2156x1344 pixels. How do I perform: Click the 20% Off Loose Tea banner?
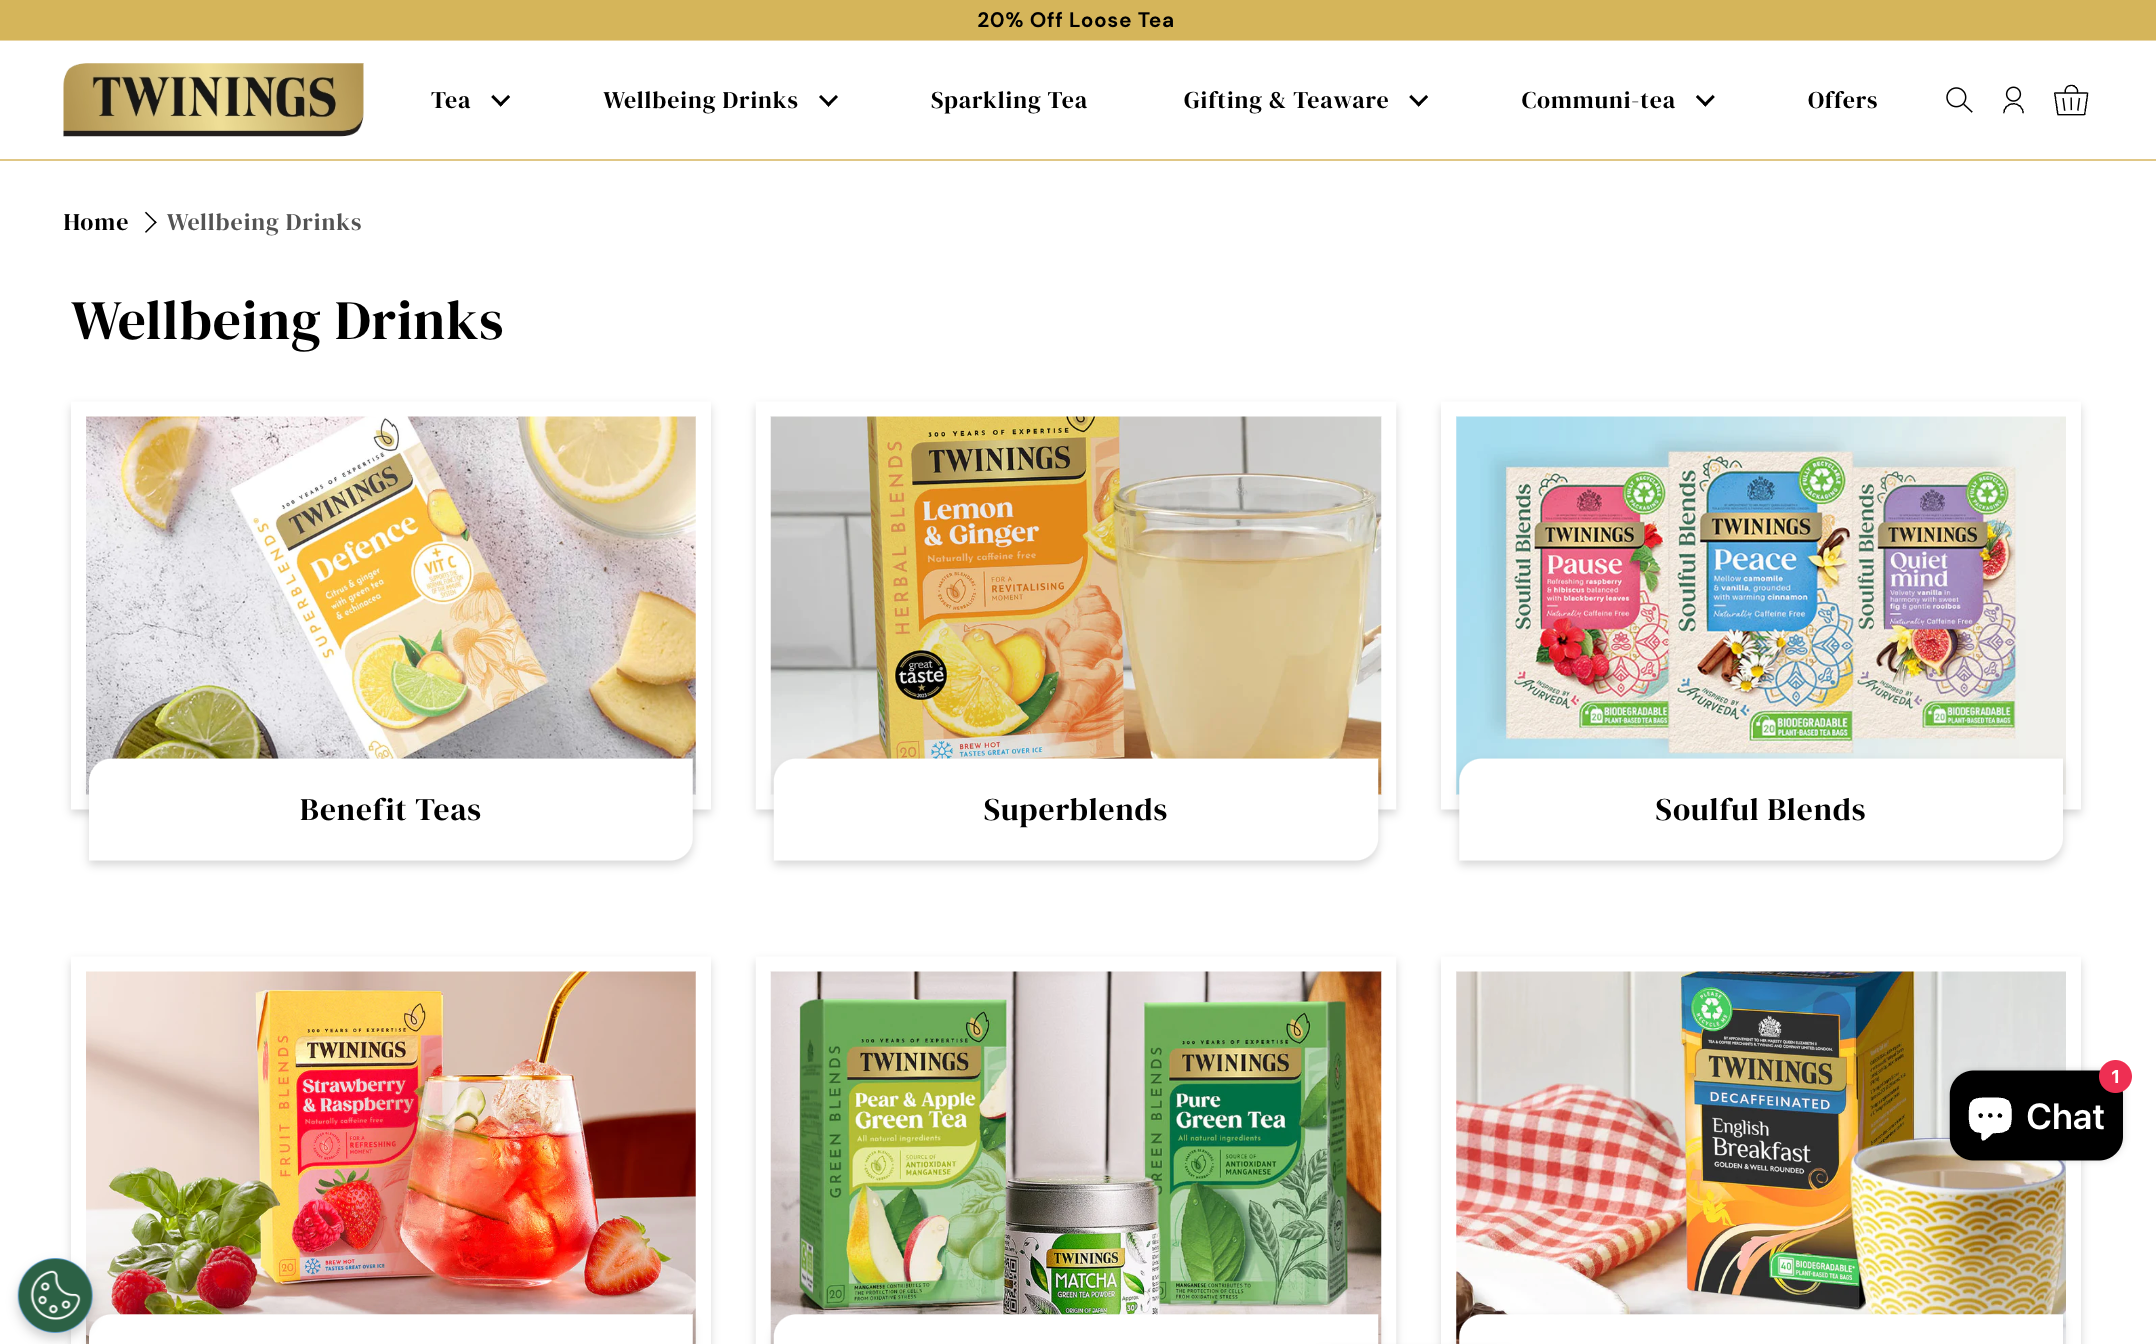[x=1076, y=20]
